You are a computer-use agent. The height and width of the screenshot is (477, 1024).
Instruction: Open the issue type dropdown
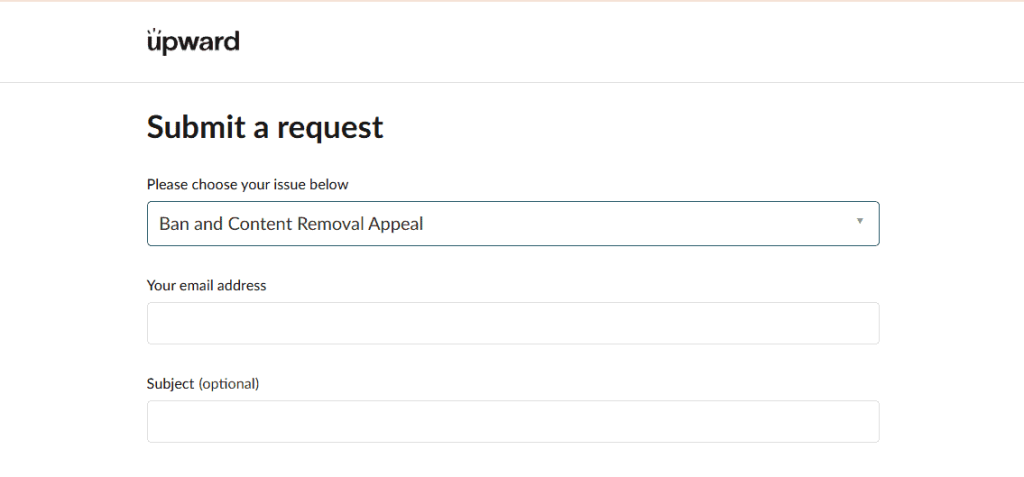coord(512,224)
